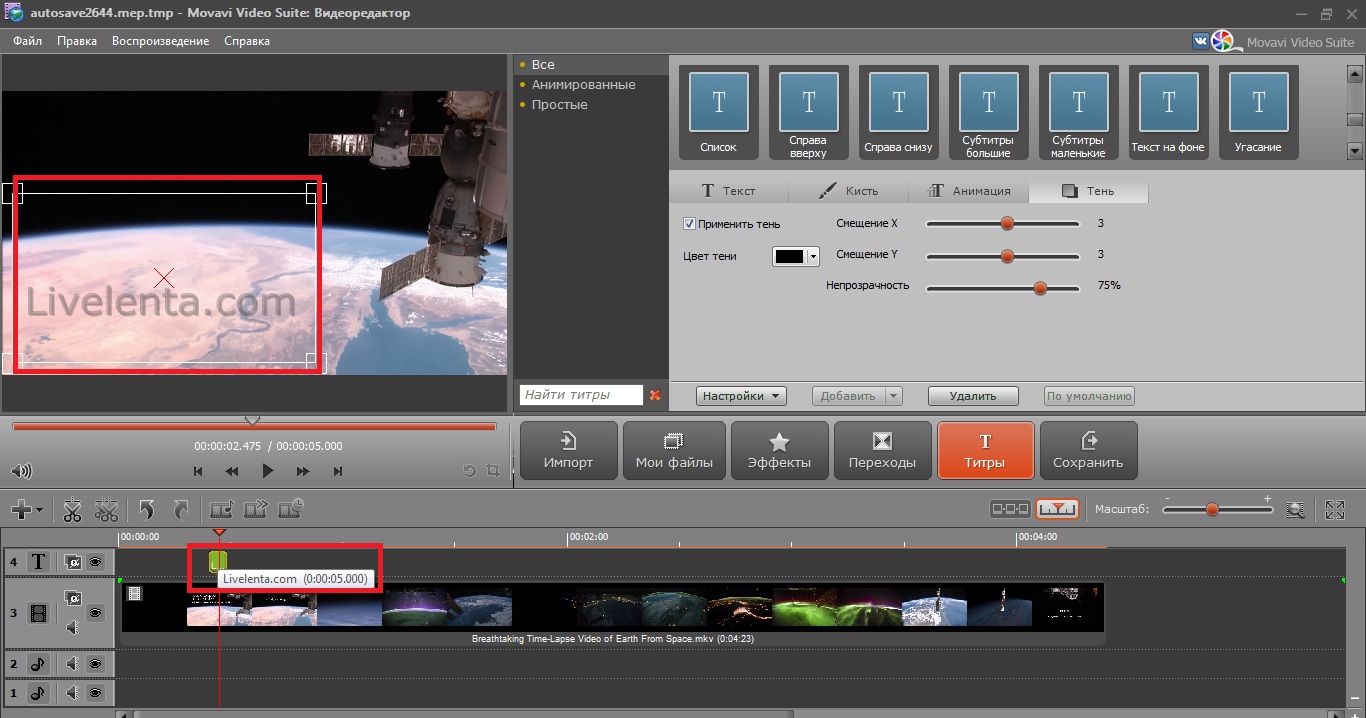
Task: Switch to the Кисть tab
Action: coord(848,191)
